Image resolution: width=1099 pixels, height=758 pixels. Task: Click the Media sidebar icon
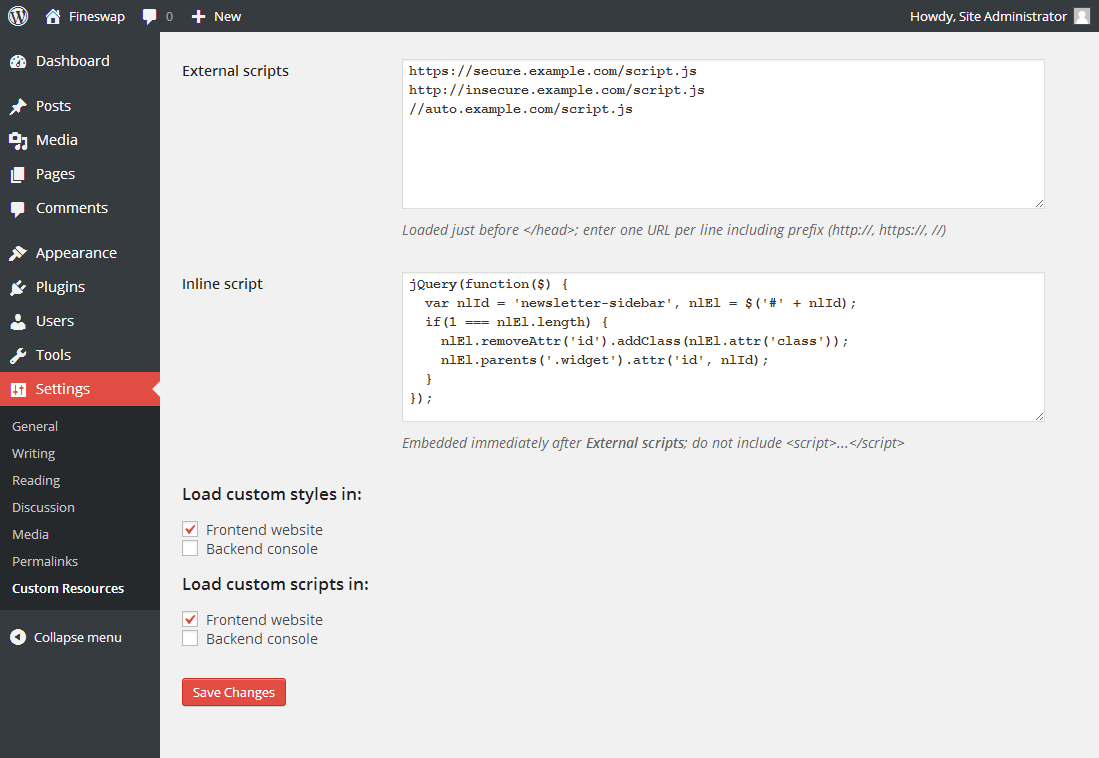point(18,141)
